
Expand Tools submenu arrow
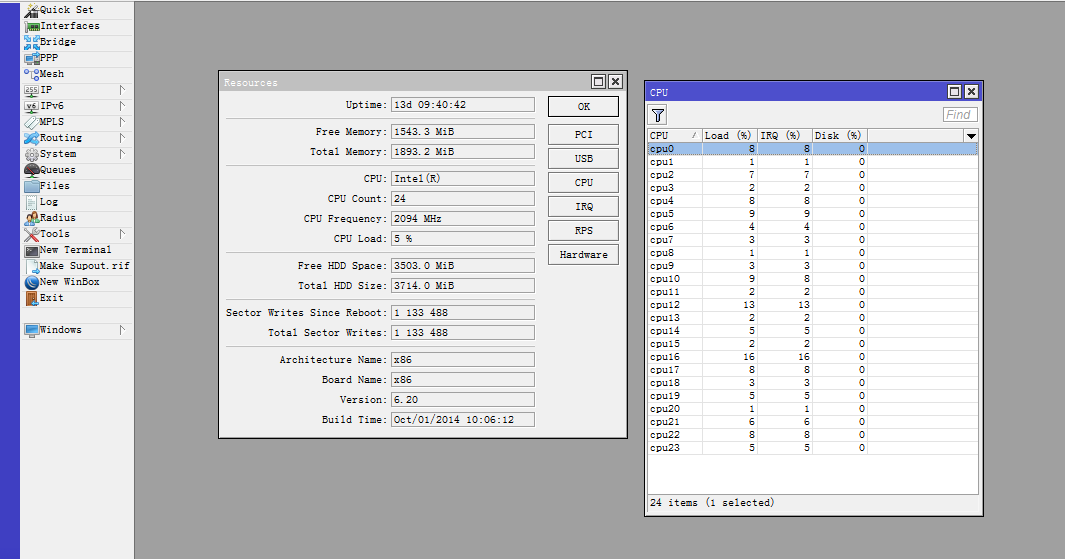pos(122,234)
